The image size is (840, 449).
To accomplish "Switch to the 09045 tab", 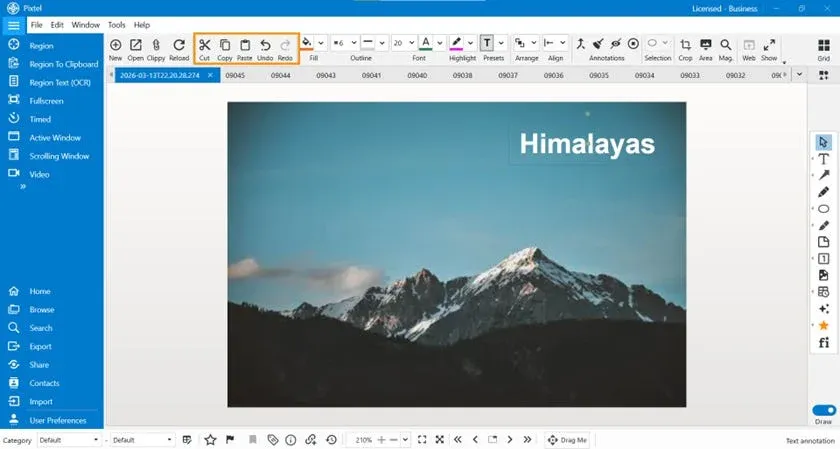I will pos(235,76).
